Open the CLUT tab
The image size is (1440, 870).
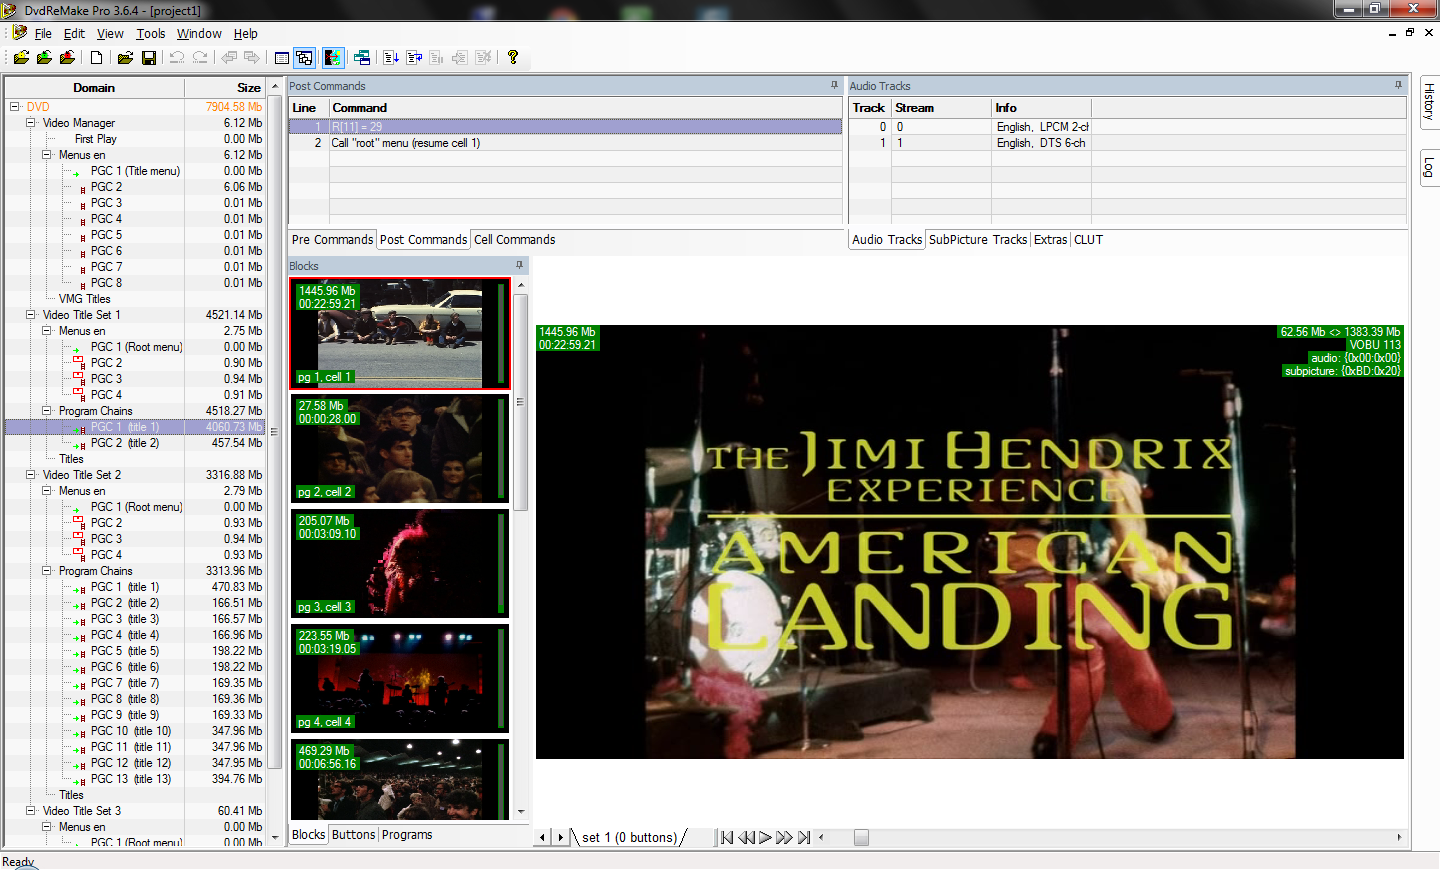click(x=1088, y=240)
